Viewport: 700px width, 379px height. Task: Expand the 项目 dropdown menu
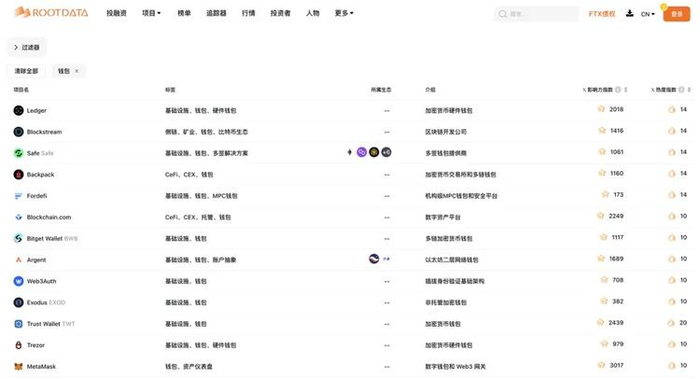coord(151,13)
